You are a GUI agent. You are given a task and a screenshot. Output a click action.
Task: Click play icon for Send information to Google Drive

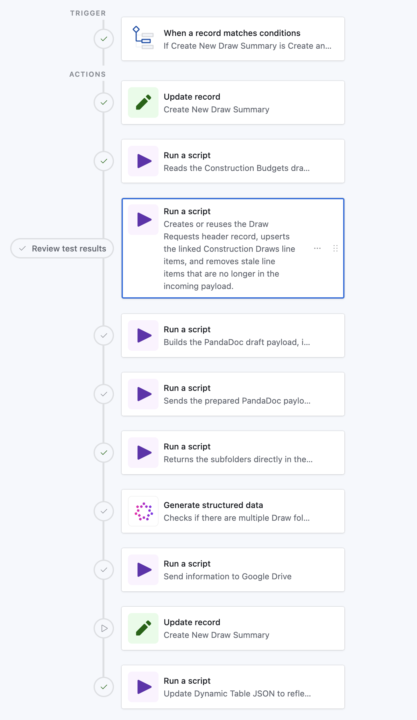(x=143, y=569)
